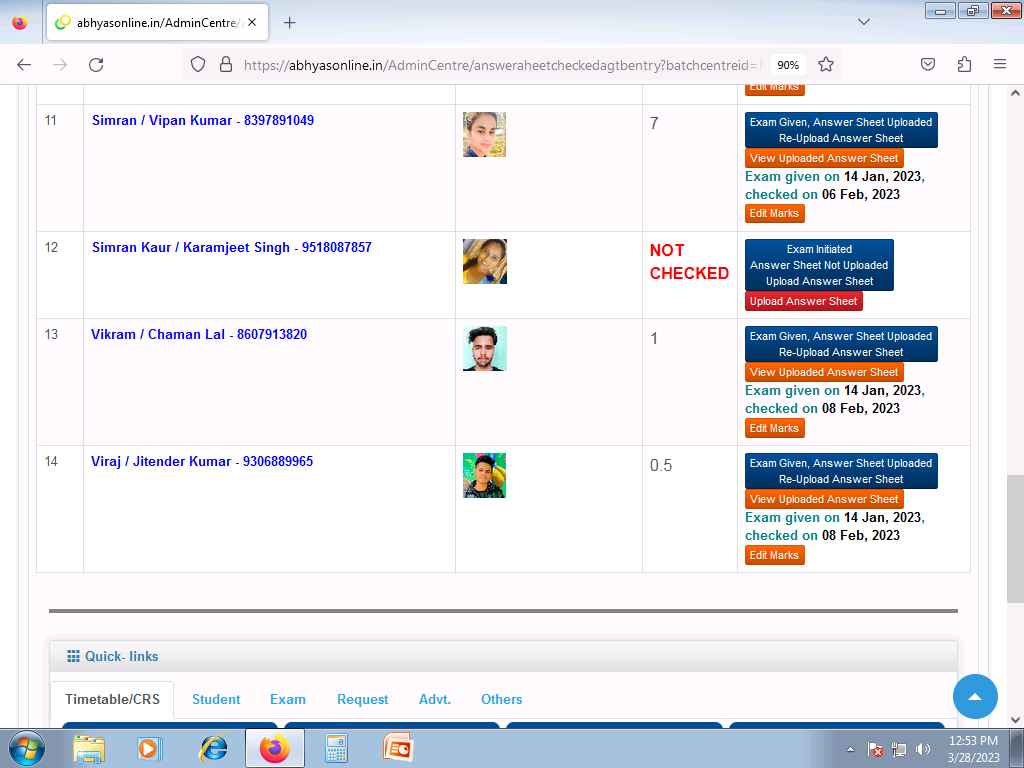This screenshot has height=768, width=1024.
Task: Switch to the Student quick-links tab
Action: click(x=216, y=699)
